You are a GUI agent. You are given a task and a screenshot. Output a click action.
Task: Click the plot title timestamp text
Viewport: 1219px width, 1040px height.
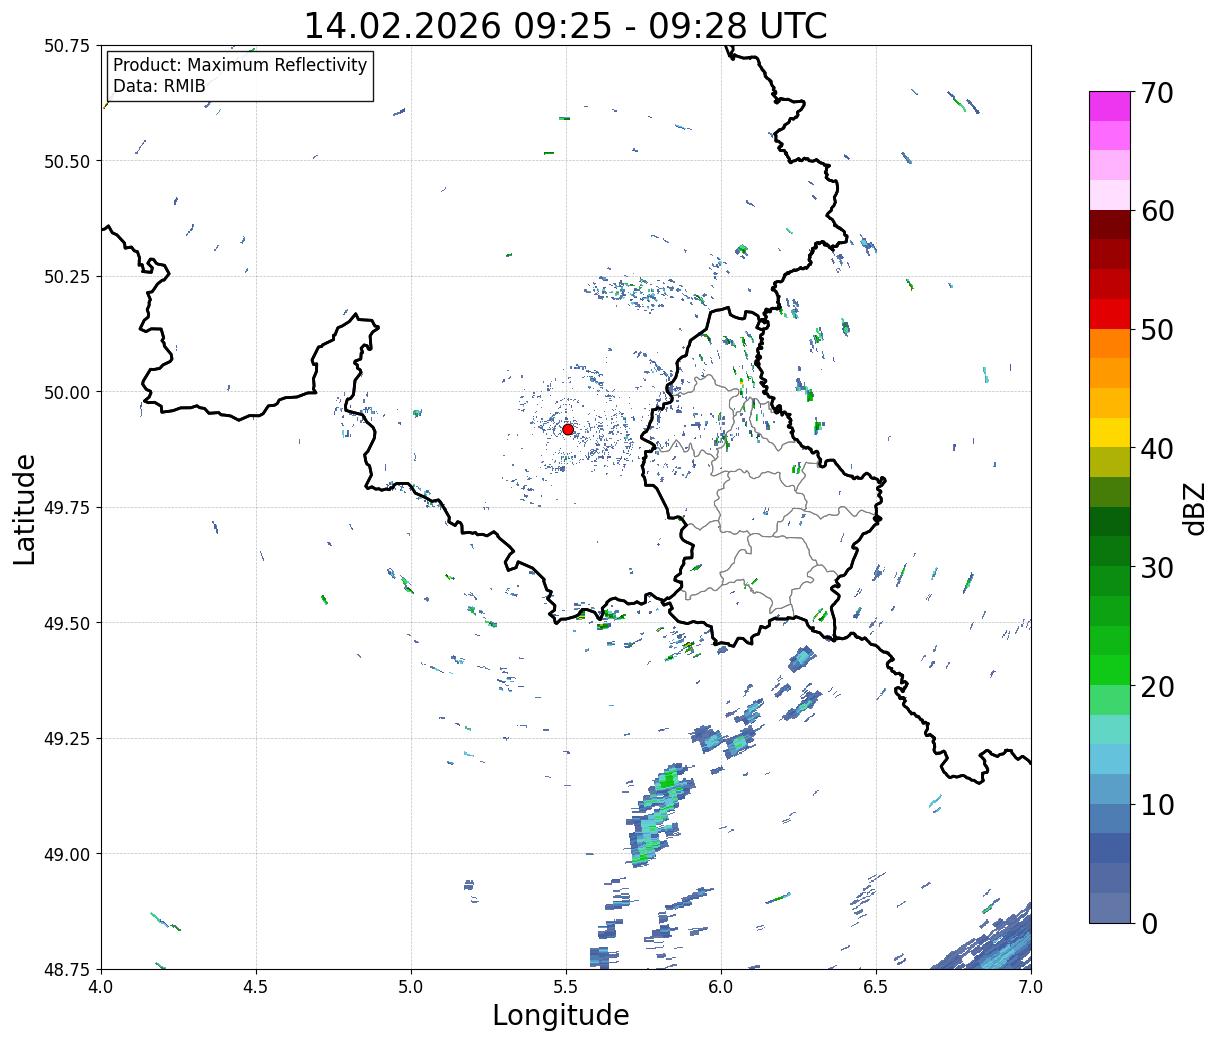(565, 26)
